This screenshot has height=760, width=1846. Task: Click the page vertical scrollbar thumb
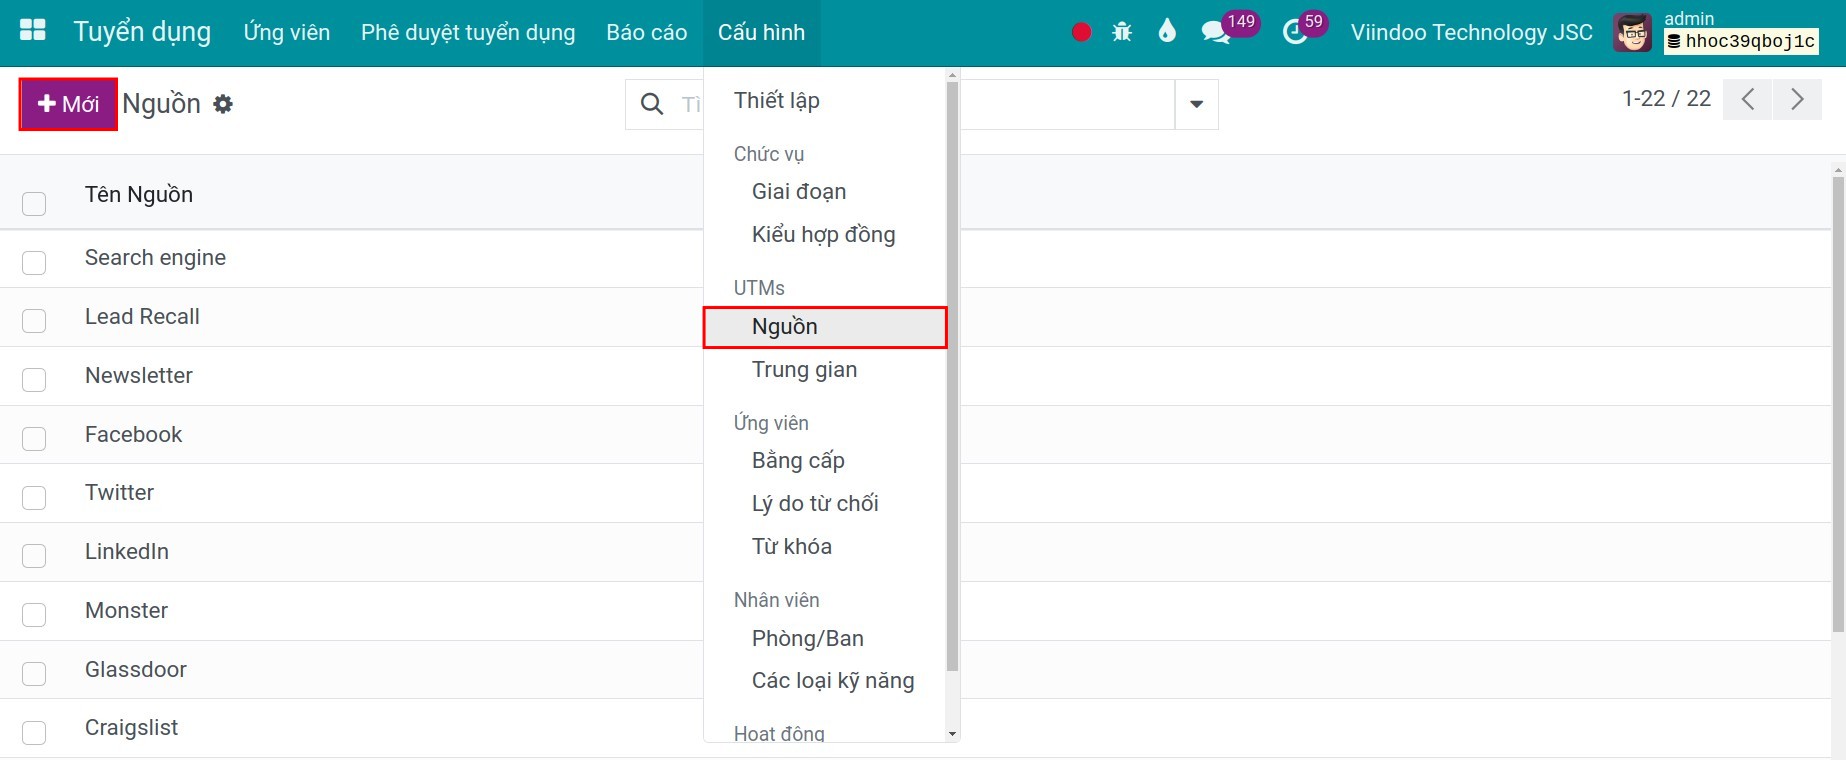pos(1838,404)
